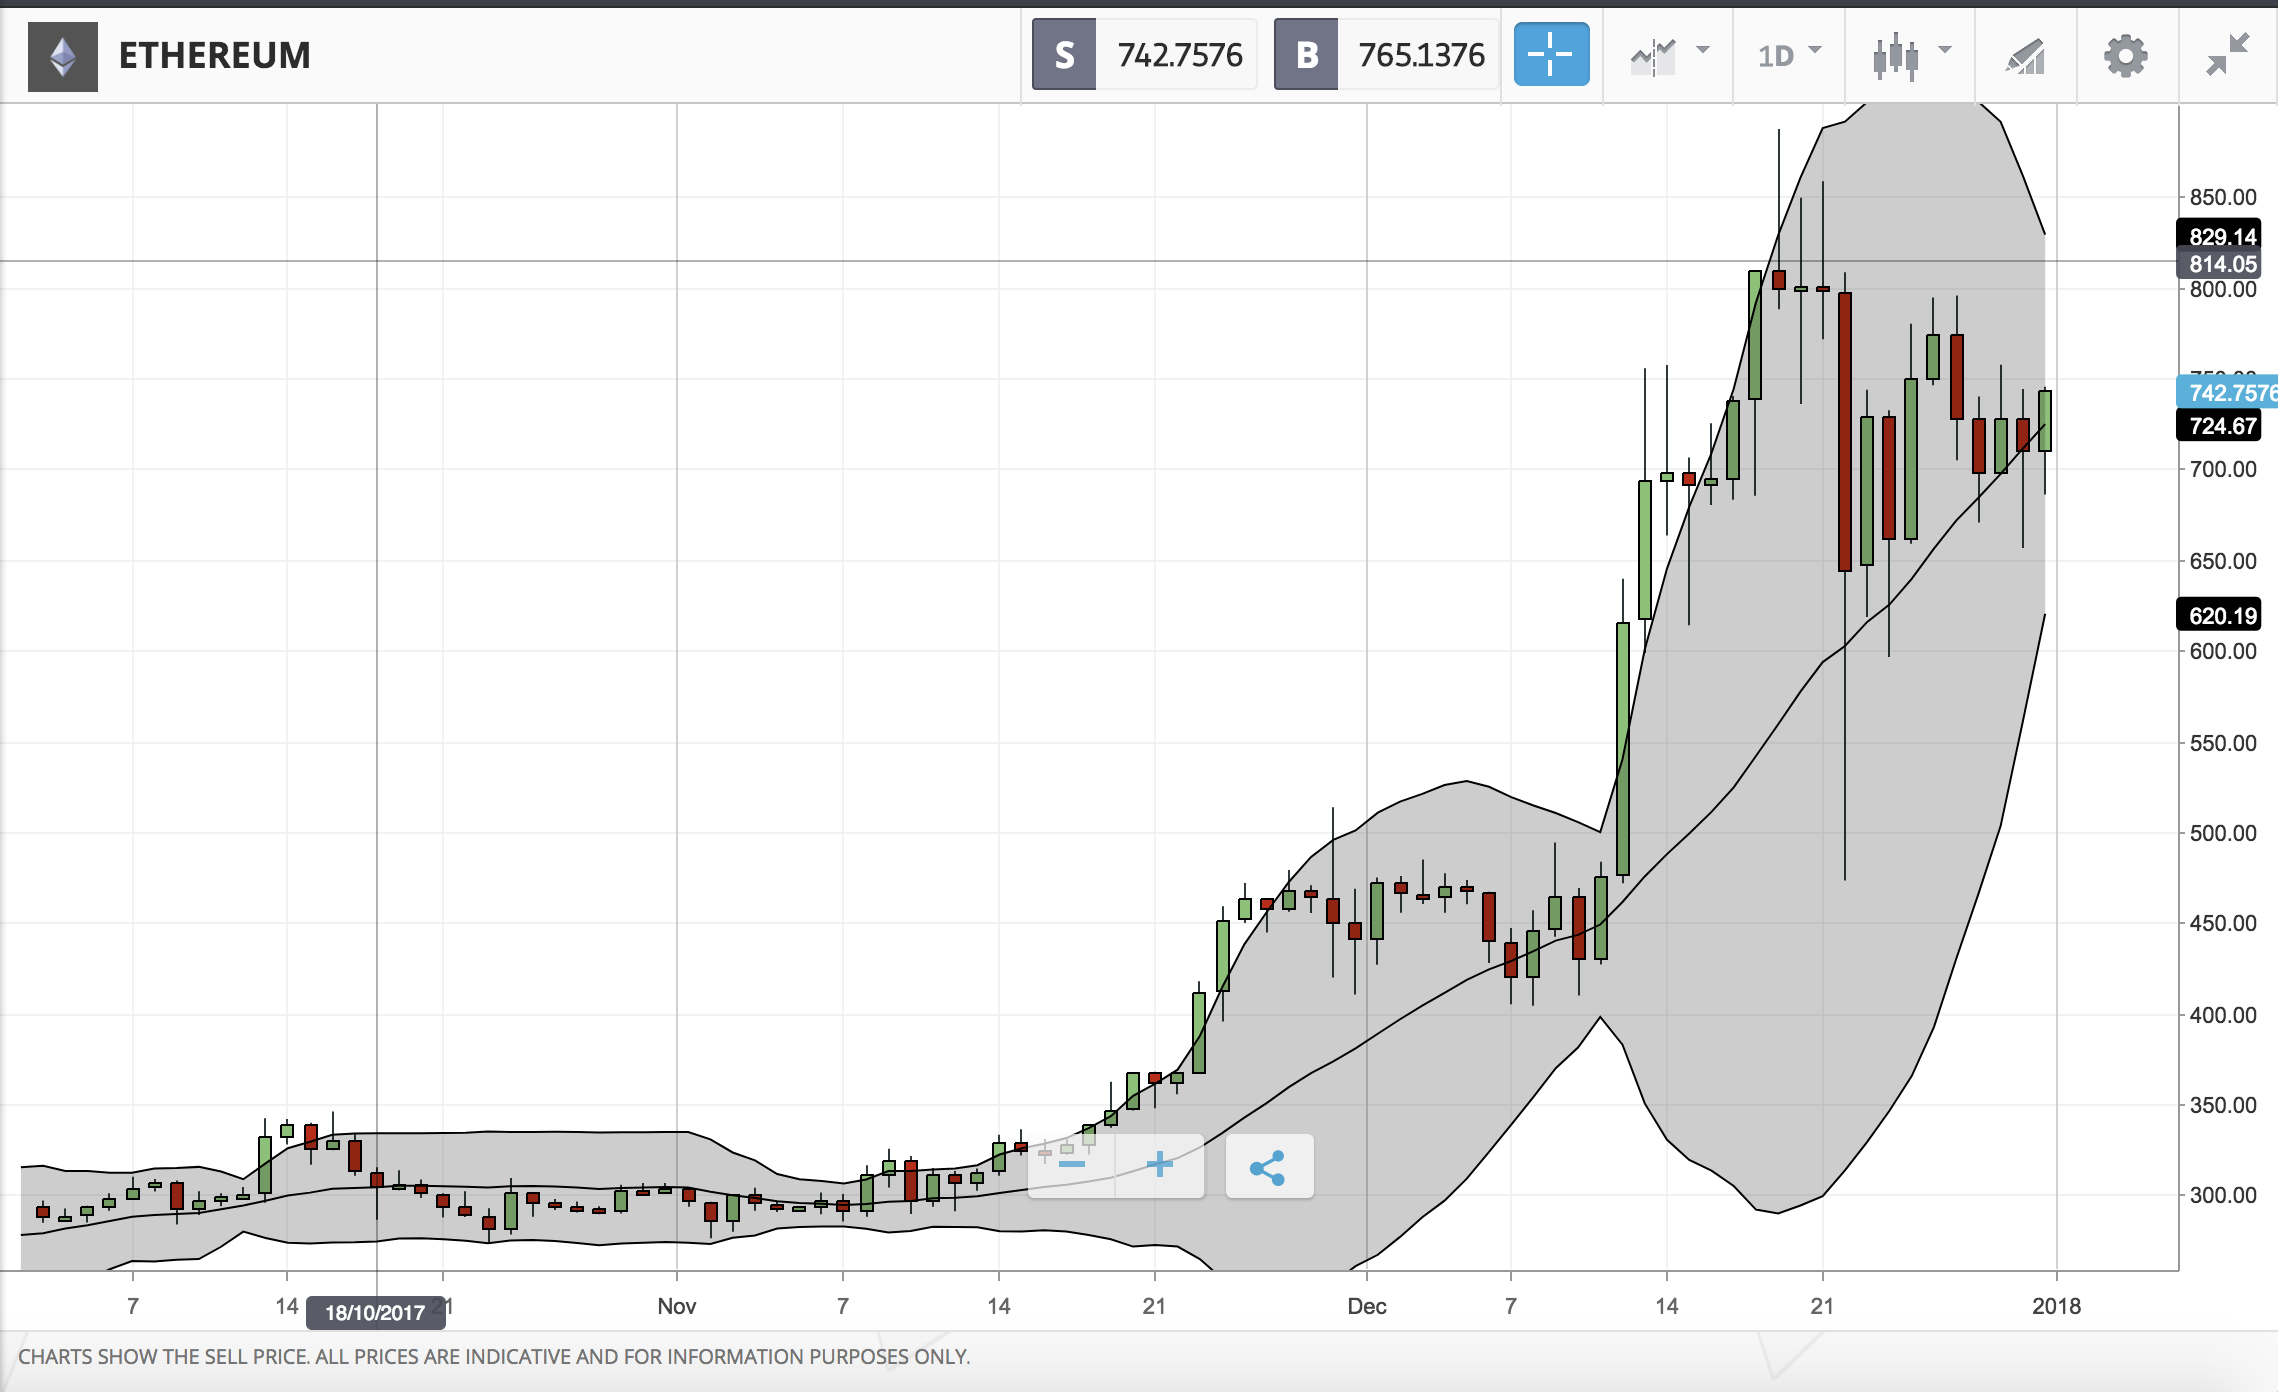
Task: Toggle the blue crosshair tool
Action: (1551, 54)
